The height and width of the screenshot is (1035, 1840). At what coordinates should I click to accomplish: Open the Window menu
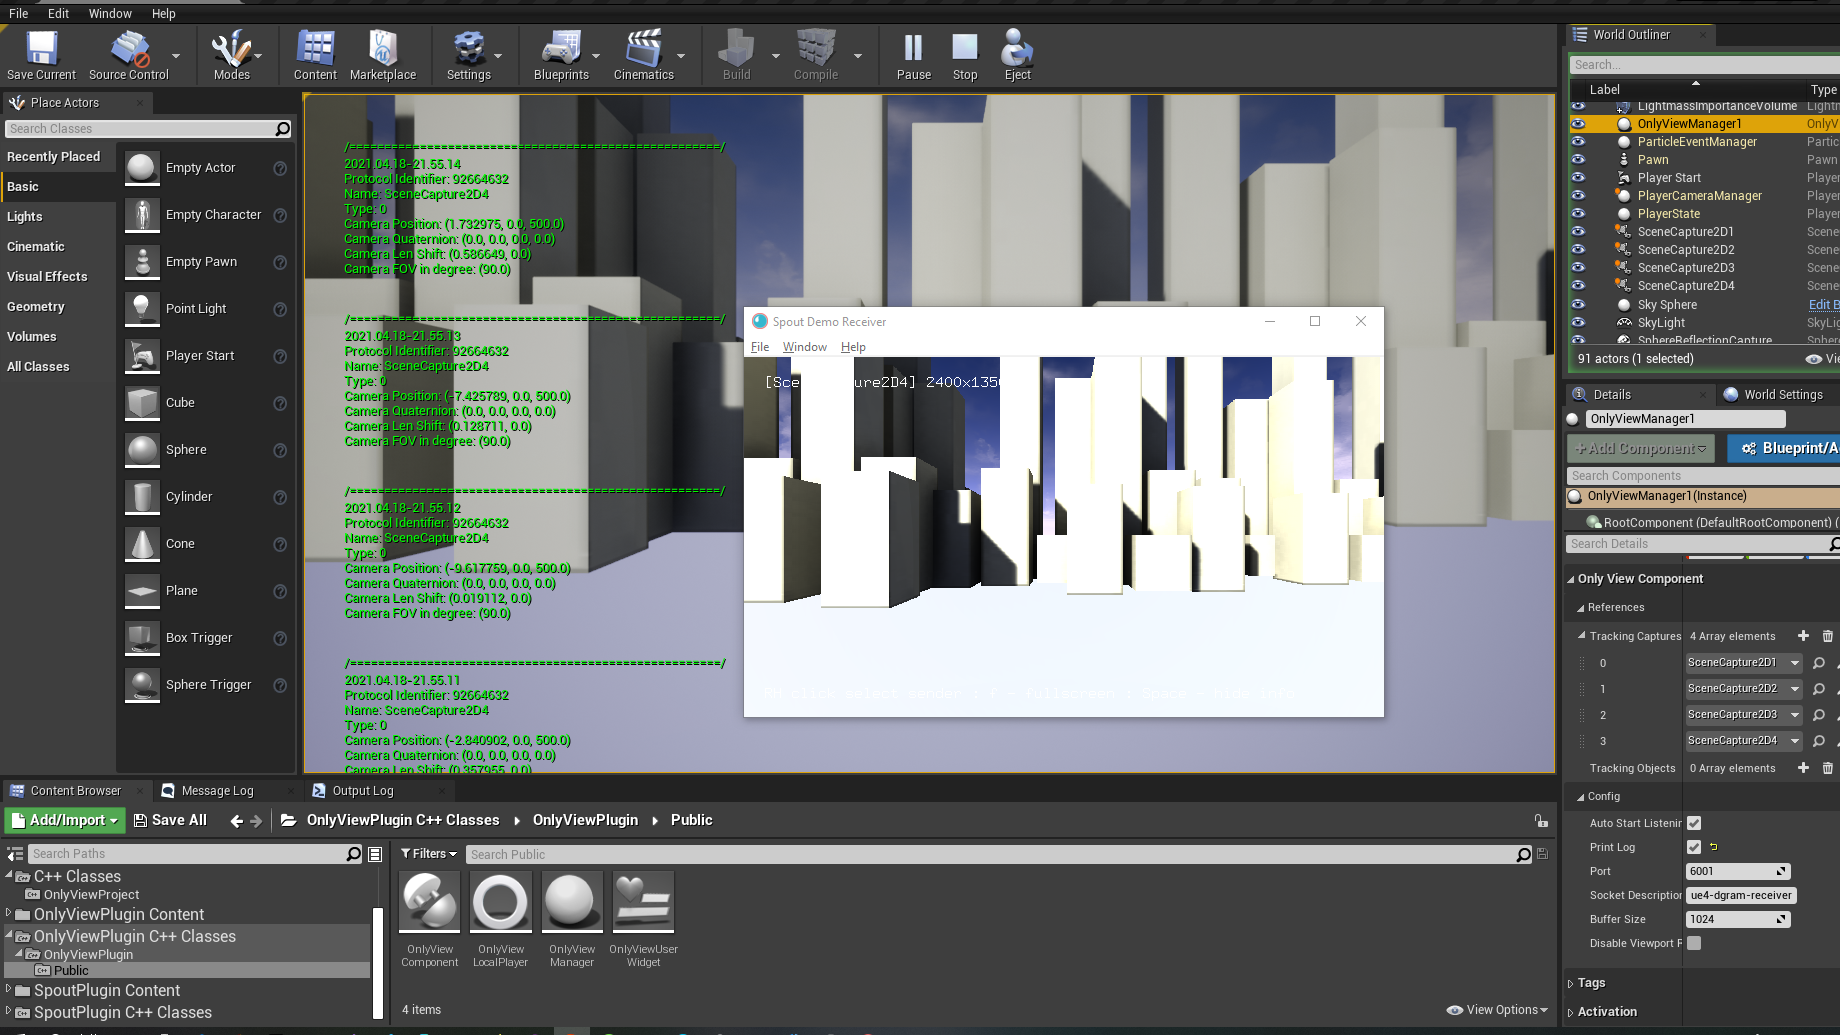point(110,13)
